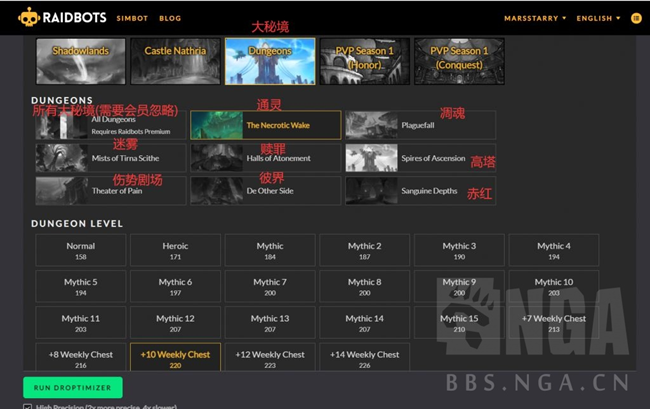Viewport: 650px width, 409px height.
Task: Click the Sanguine Depths thumbnail image
Action: pos(371,191)
